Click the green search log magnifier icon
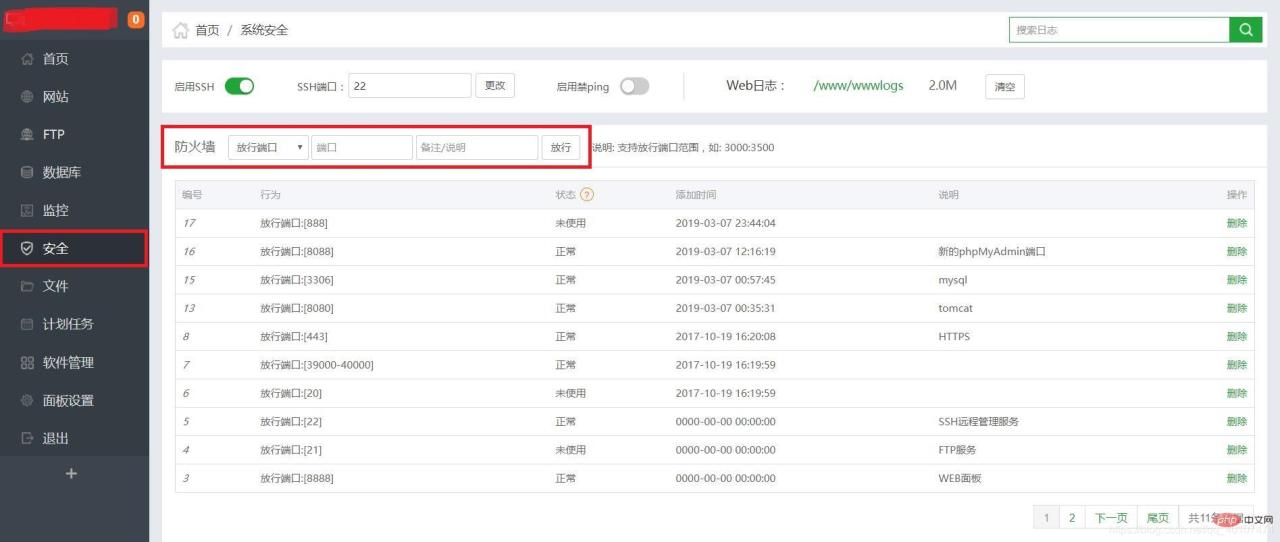1280x542 pixels. pos(1245,30)
